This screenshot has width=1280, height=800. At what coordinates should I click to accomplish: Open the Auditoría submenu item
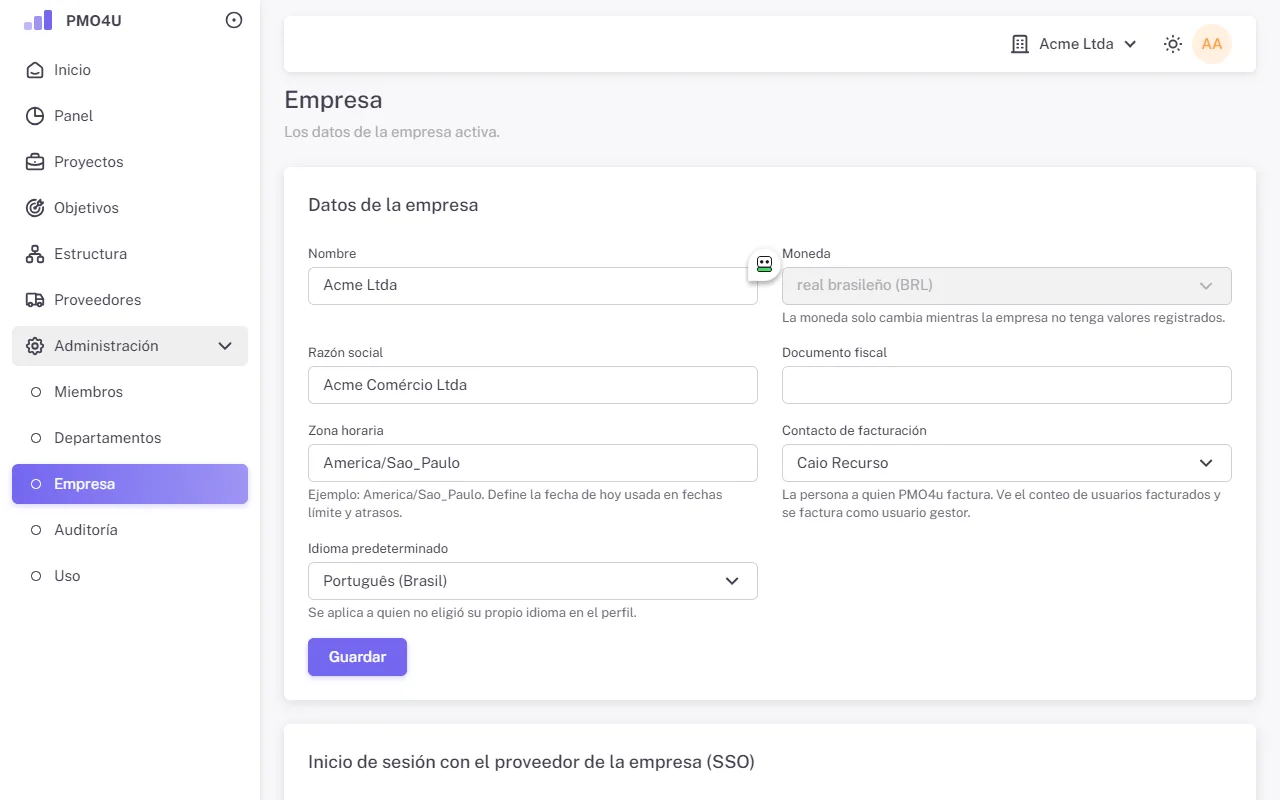tap(130, 530)
